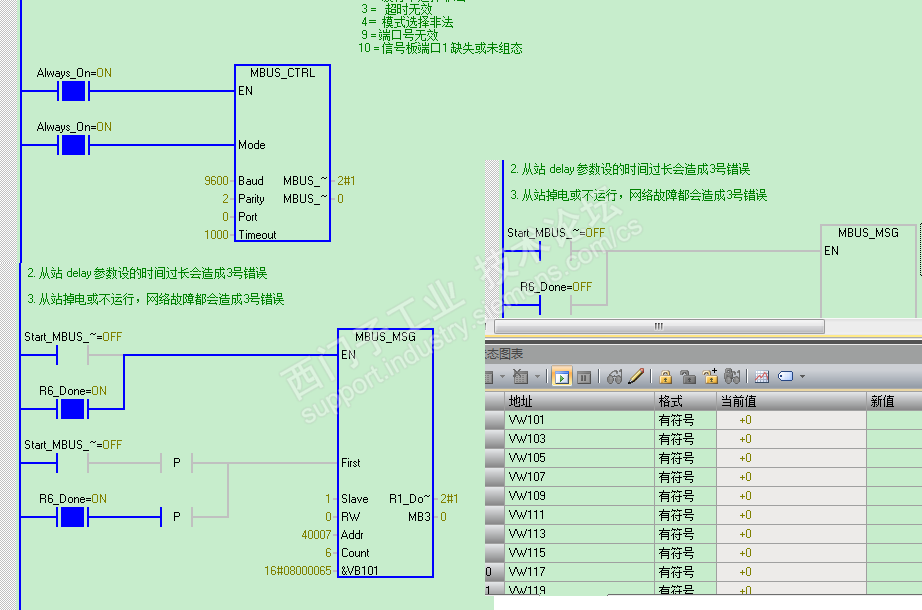Click the 新值 column header

[x=894, y=402]
